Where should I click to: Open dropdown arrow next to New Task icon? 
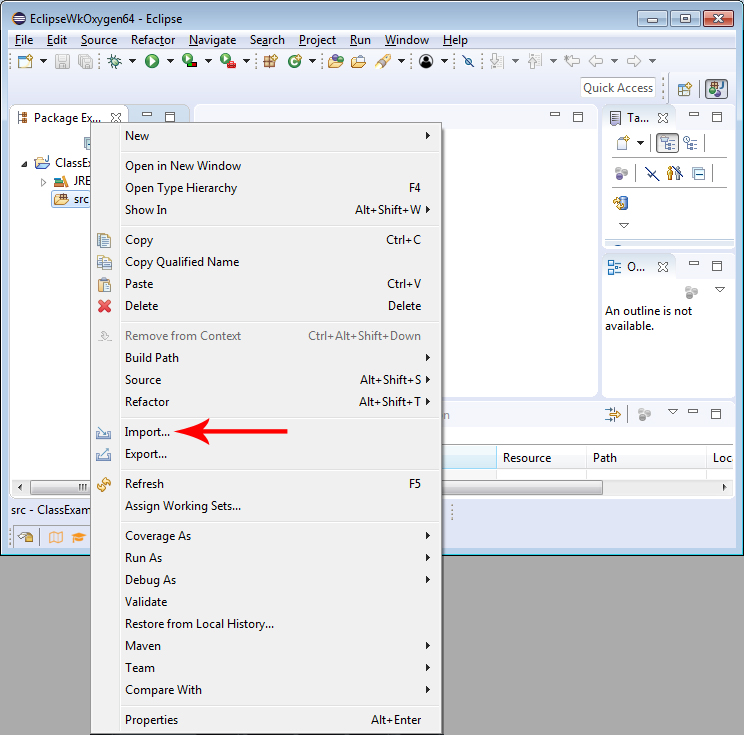(640, 143)
